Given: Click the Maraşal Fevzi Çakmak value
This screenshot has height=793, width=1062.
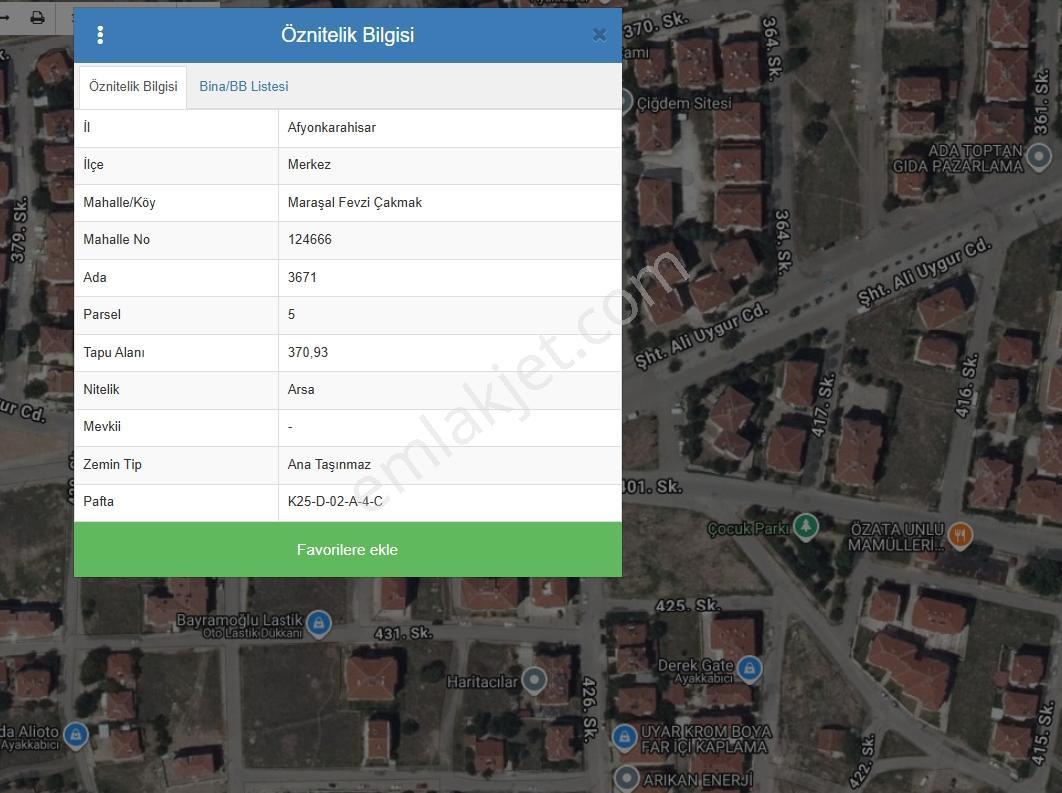Looking at the screenshot, I should coord(355,202).
